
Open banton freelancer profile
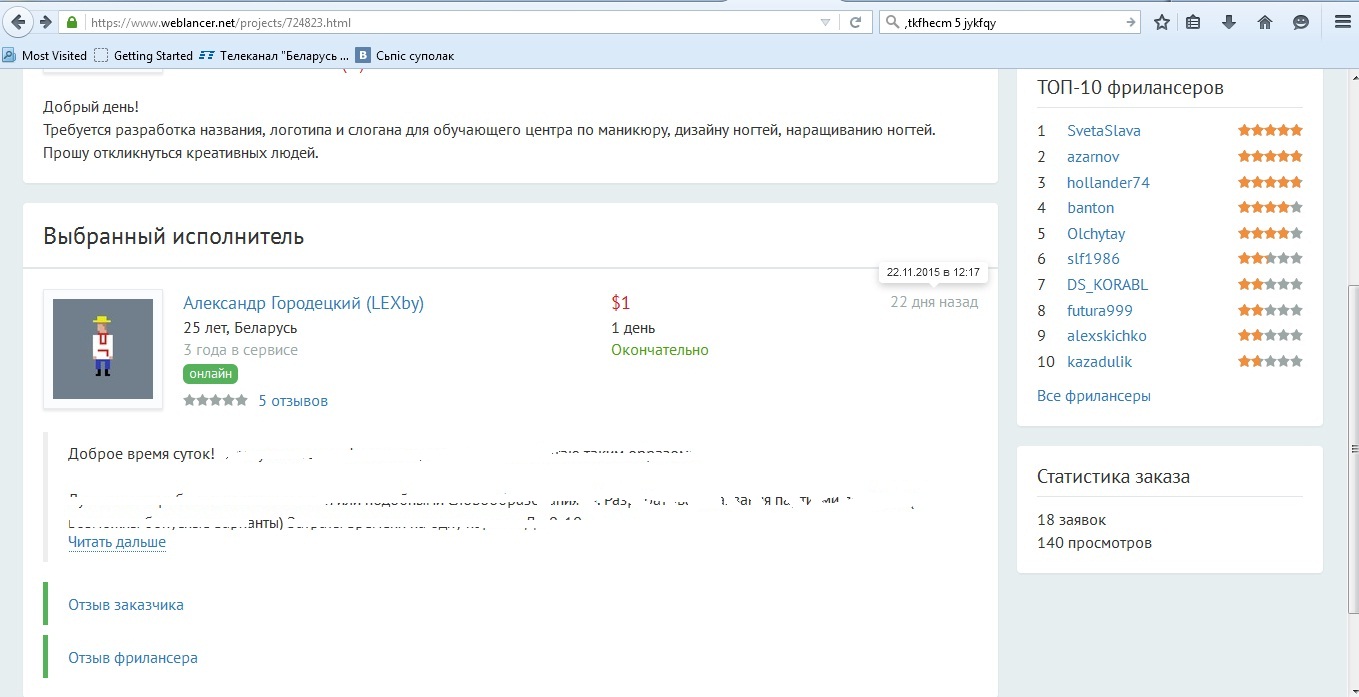pyautogui.click(x=1090, y=208)
